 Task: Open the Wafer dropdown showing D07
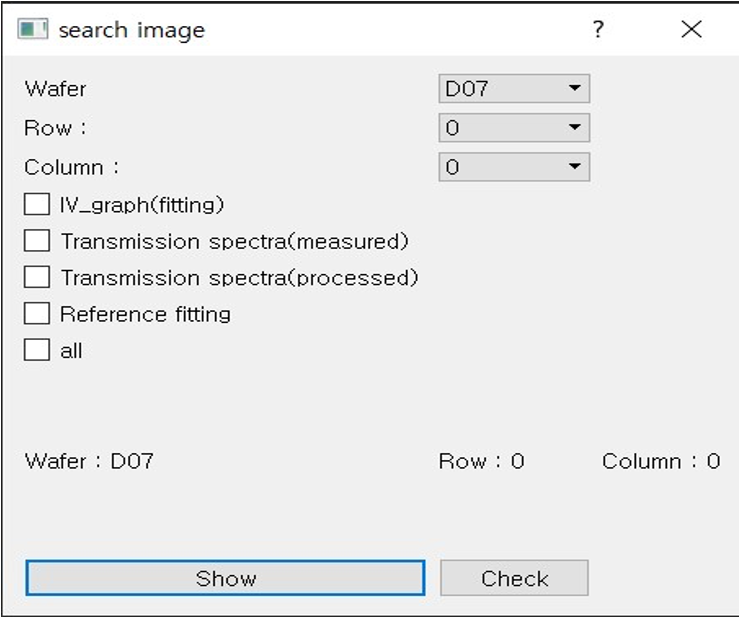point(514,89)
